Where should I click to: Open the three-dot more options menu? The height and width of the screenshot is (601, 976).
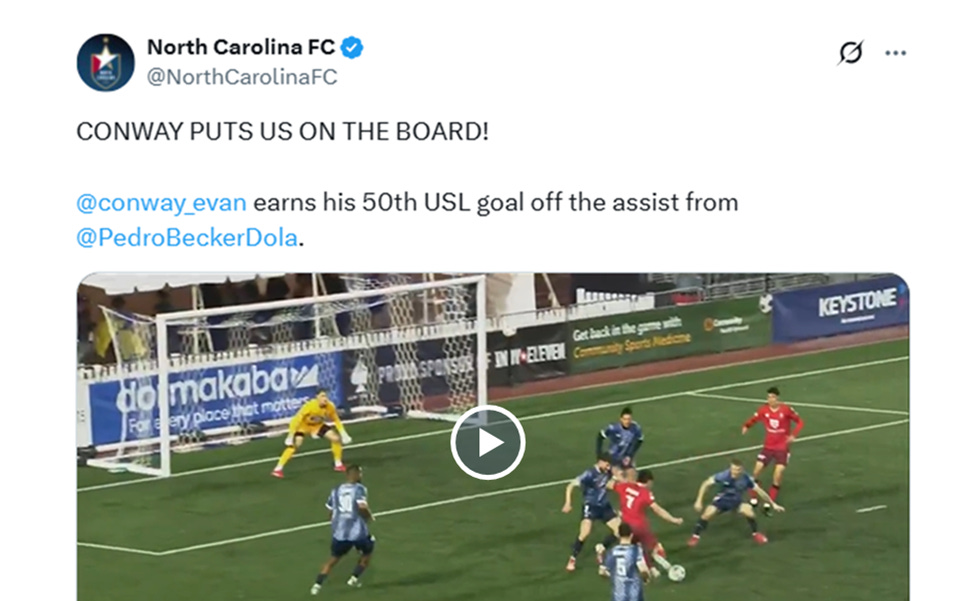click(x=895, y=53)
